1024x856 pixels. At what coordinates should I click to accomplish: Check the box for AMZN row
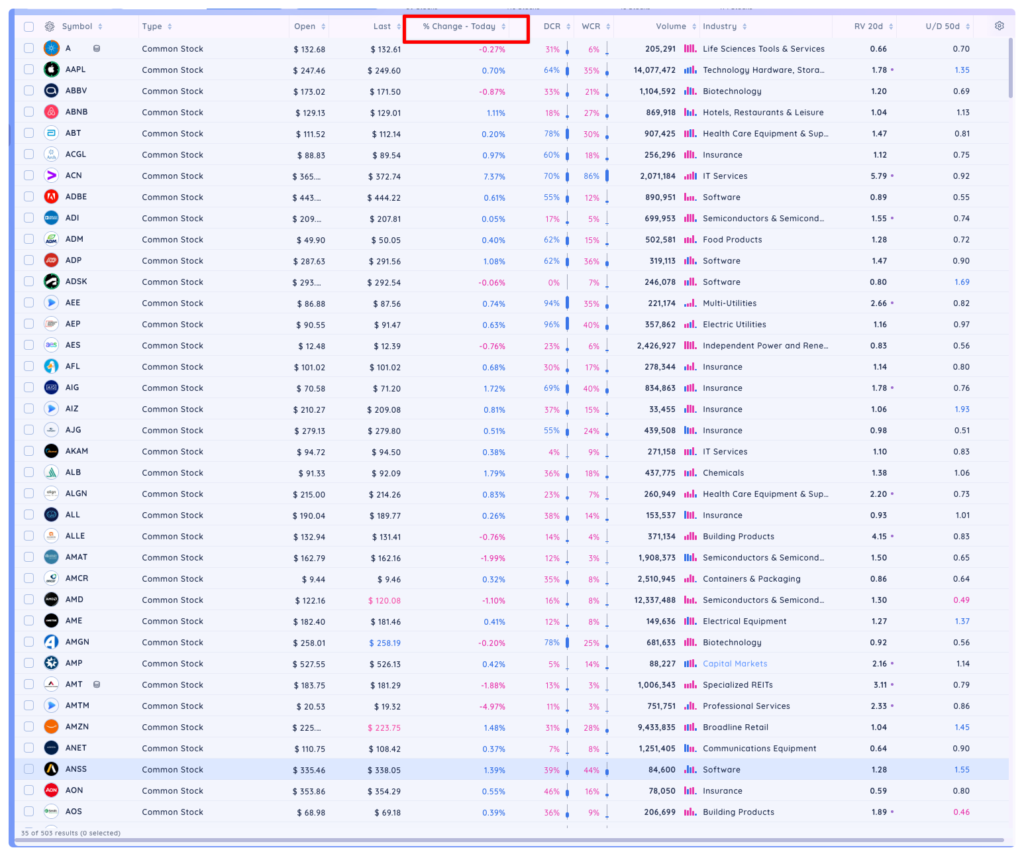click(x=29, y=727)
